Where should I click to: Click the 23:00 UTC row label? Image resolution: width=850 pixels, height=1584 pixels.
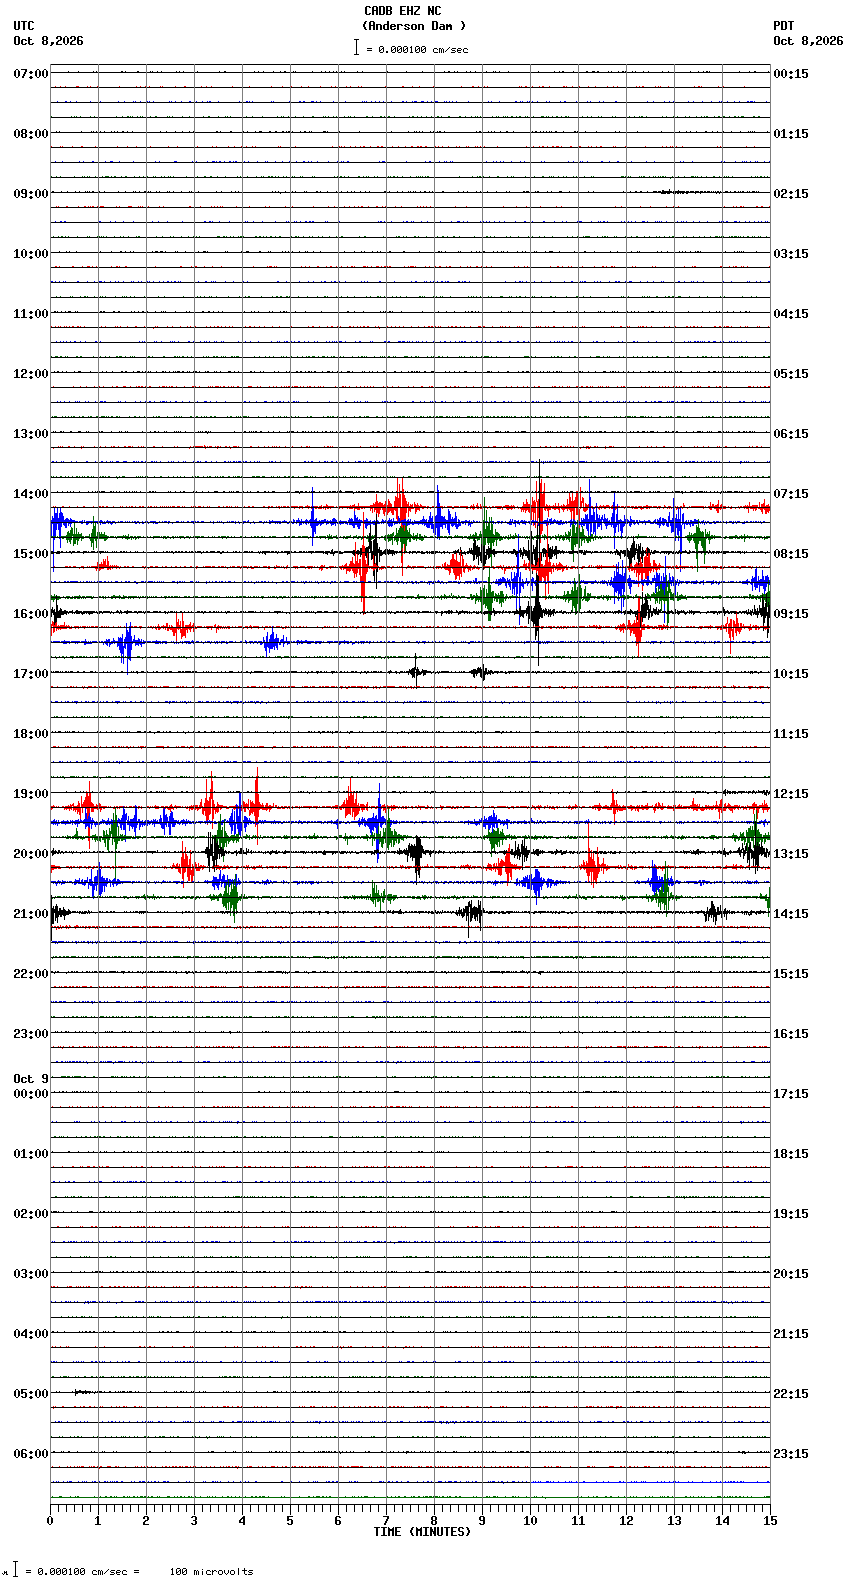[x=31, y=1034]
